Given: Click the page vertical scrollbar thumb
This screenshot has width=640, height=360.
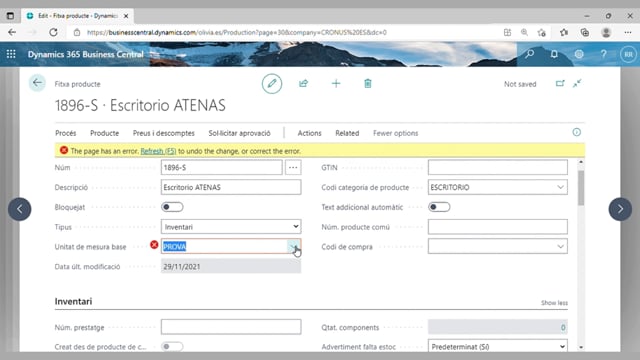Looking at the screenshot, I should [581, 188].
